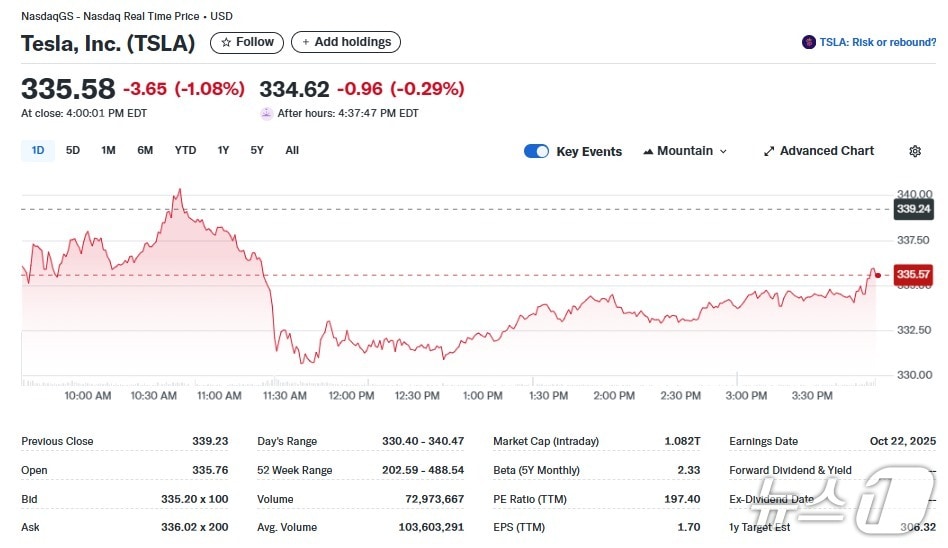The image size is (948, 548).
Task: Click the purple TSLA news badge icon
Action: (808, 42)
